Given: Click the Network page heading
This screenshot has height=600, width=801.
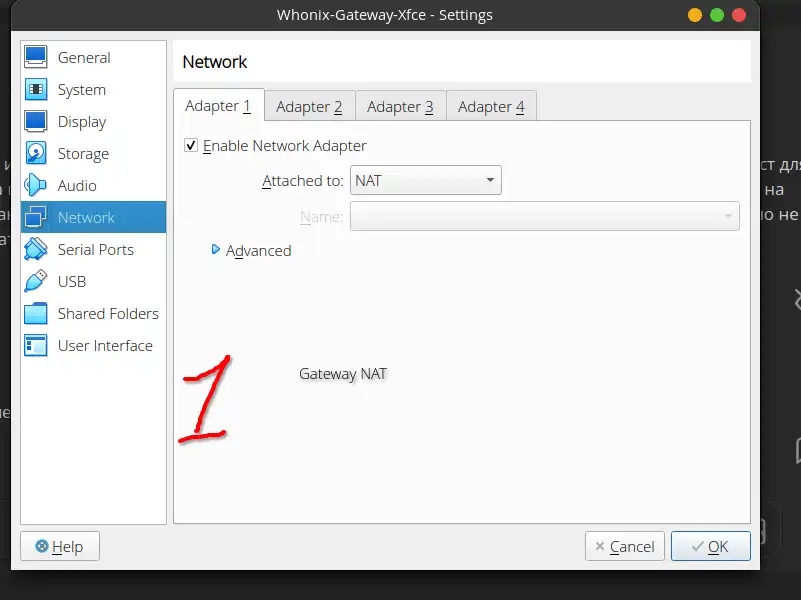Looking at the screenshot, I should 215,62.
